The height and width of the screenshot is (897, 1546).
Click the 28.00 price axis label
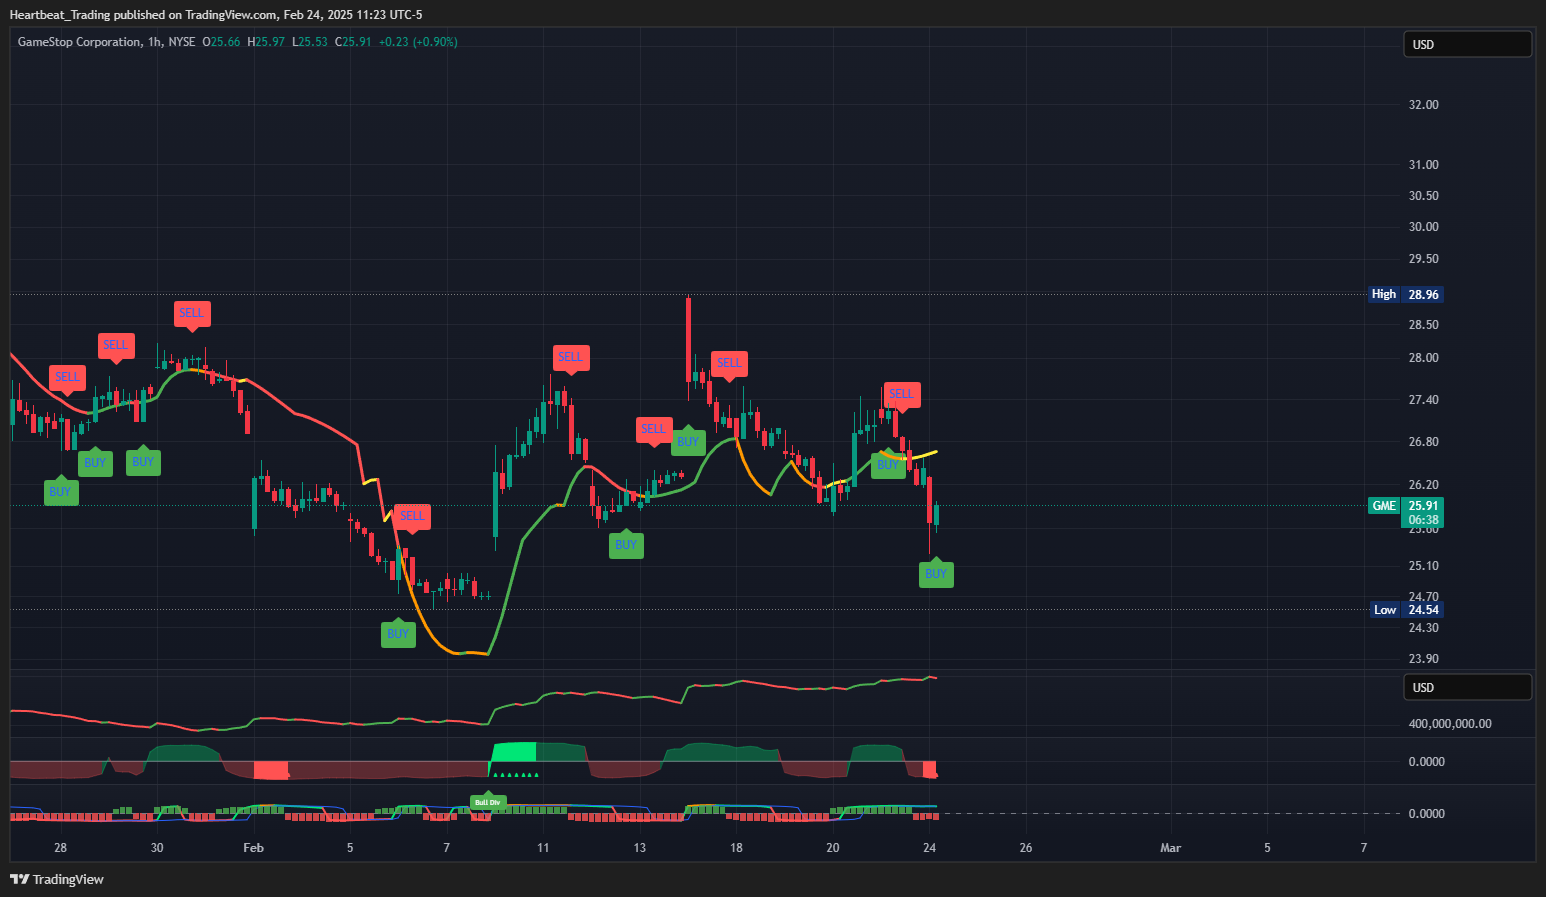pos(1424,358)
